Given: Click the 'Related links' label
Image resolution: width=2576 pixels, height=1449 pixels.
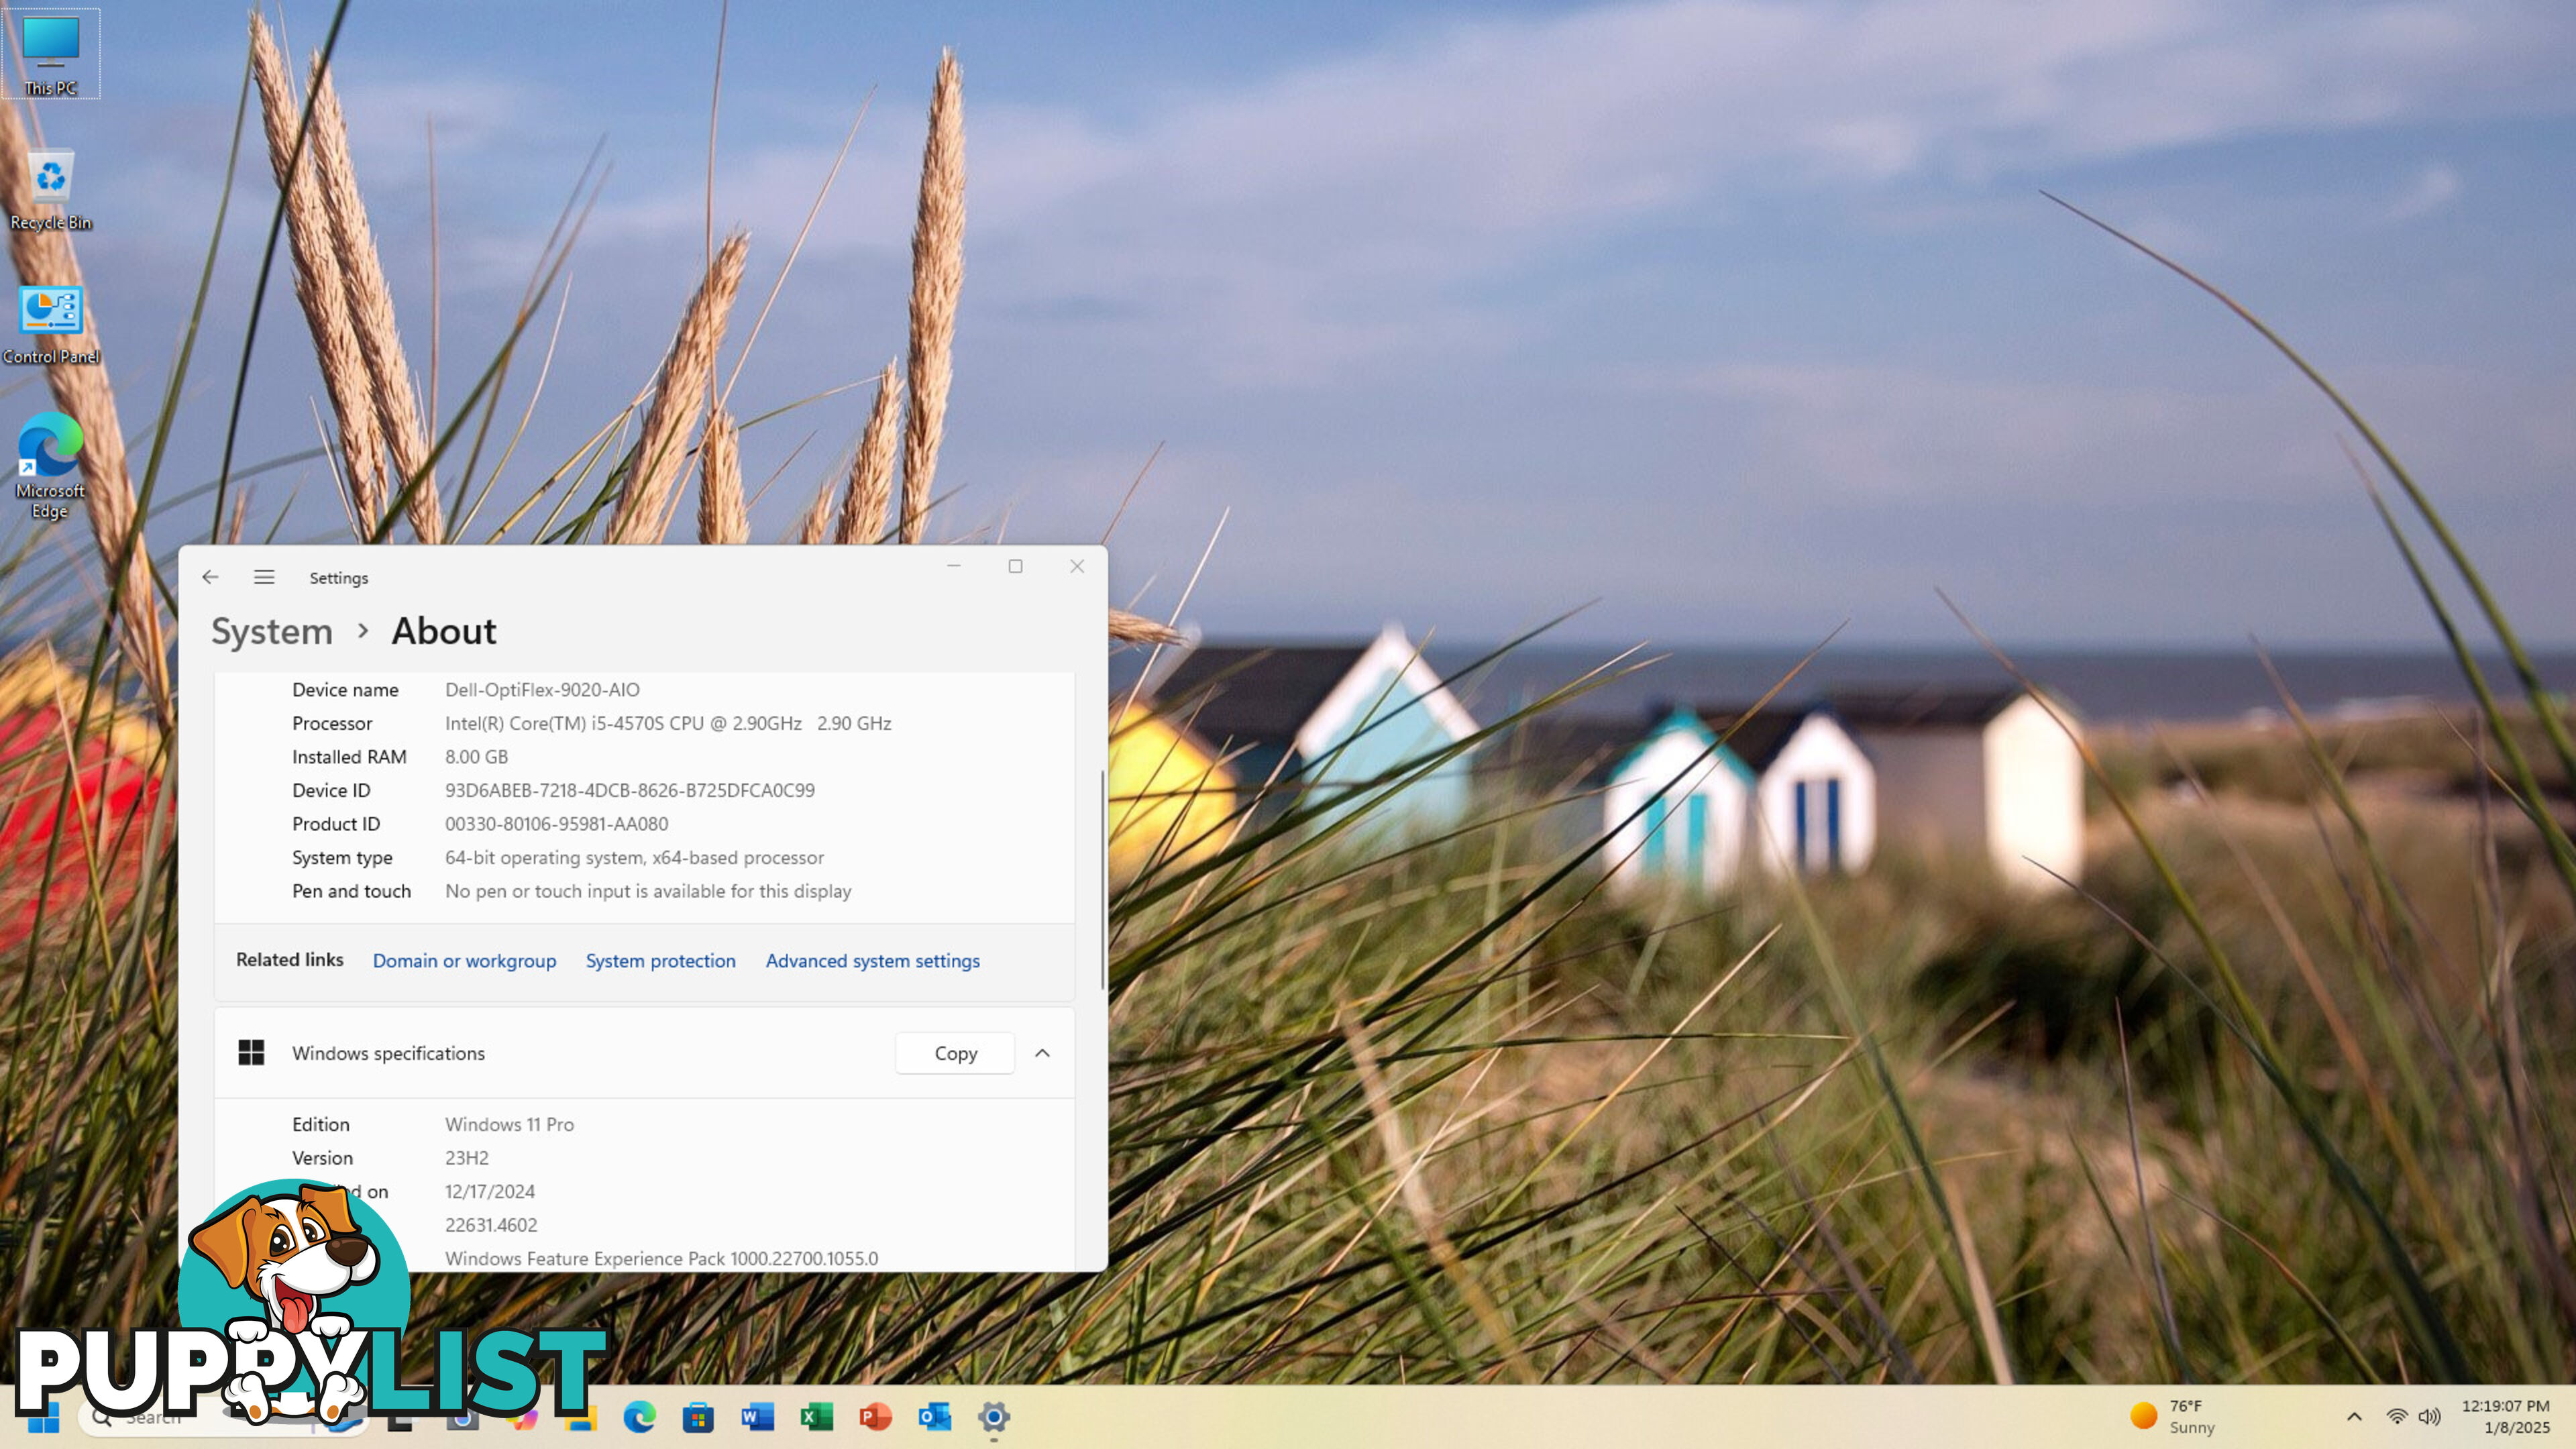Looking at the screenshot, I should (289, 959).
